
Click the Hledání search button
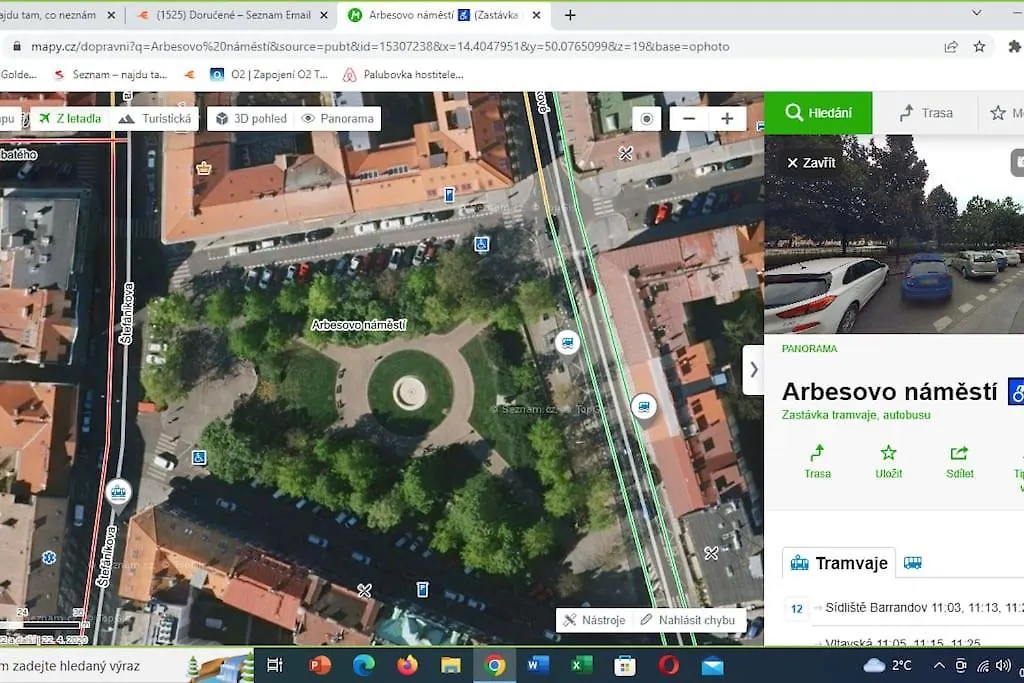818,113
